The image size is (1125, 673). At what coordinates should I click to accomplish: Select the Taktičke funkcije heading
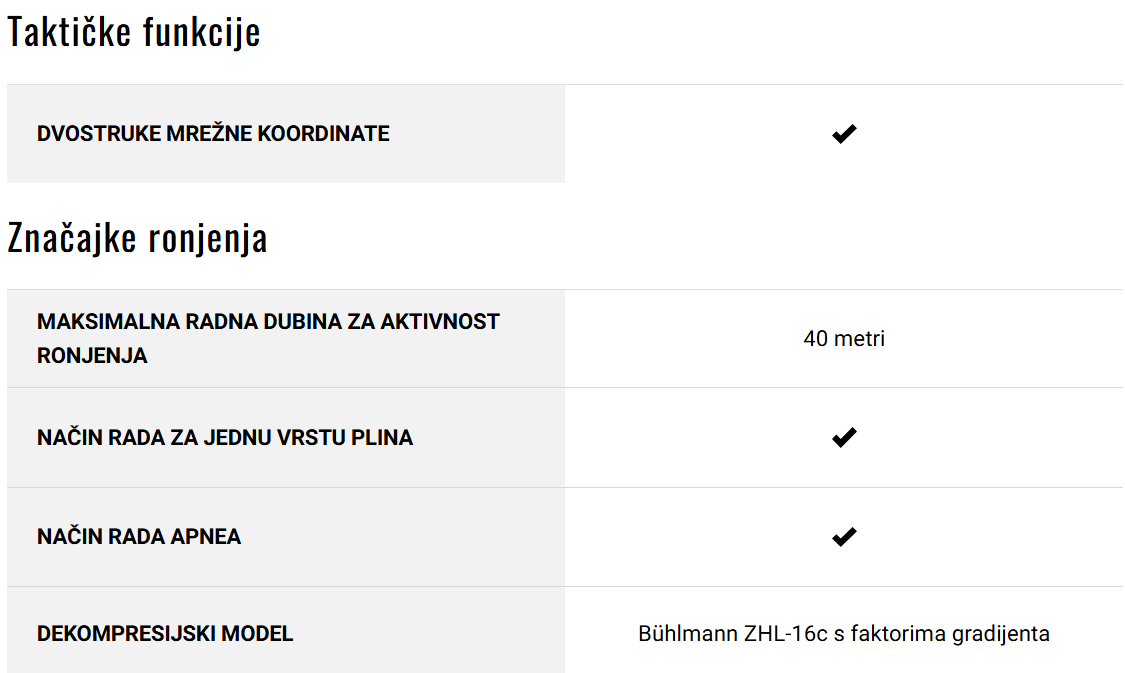pos(134,32)
